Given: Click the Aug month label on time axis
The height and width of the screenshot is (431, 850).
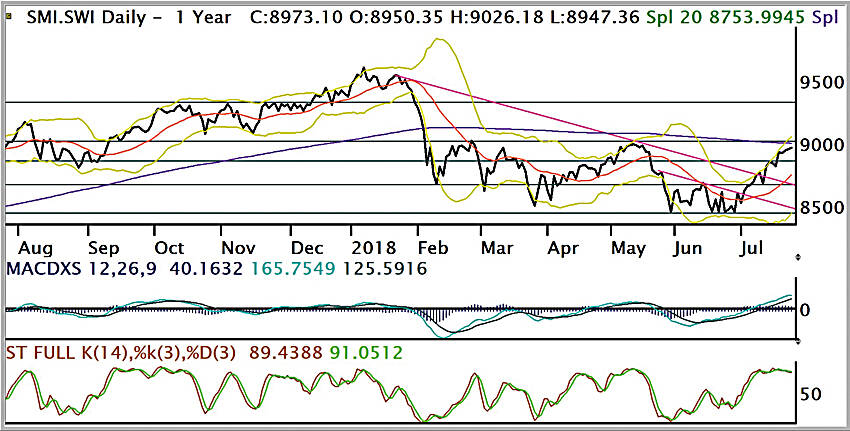Looking at the screenshot, I should [x=36, y=249].
